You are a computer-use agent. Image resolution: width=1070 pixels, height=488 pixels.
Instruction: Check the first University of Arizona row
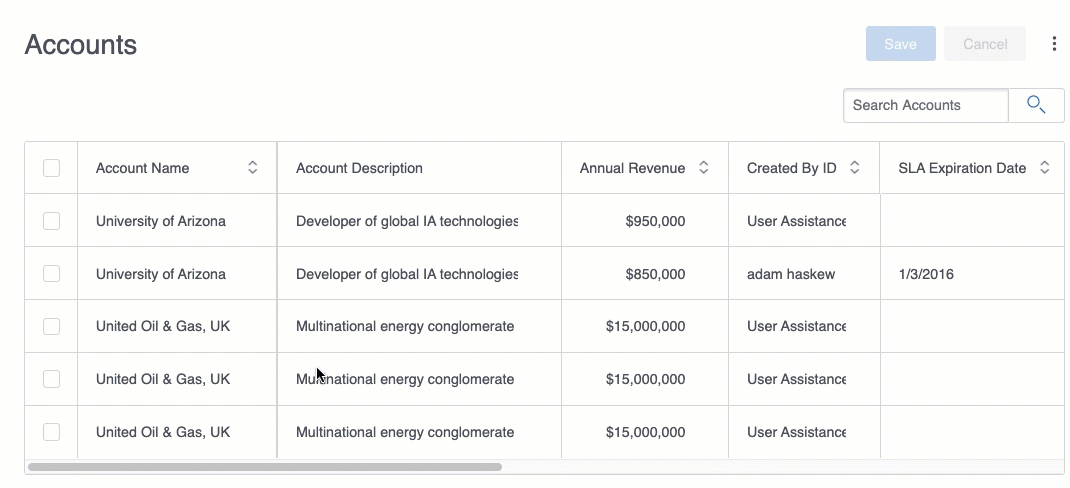(x=52, y=221)
